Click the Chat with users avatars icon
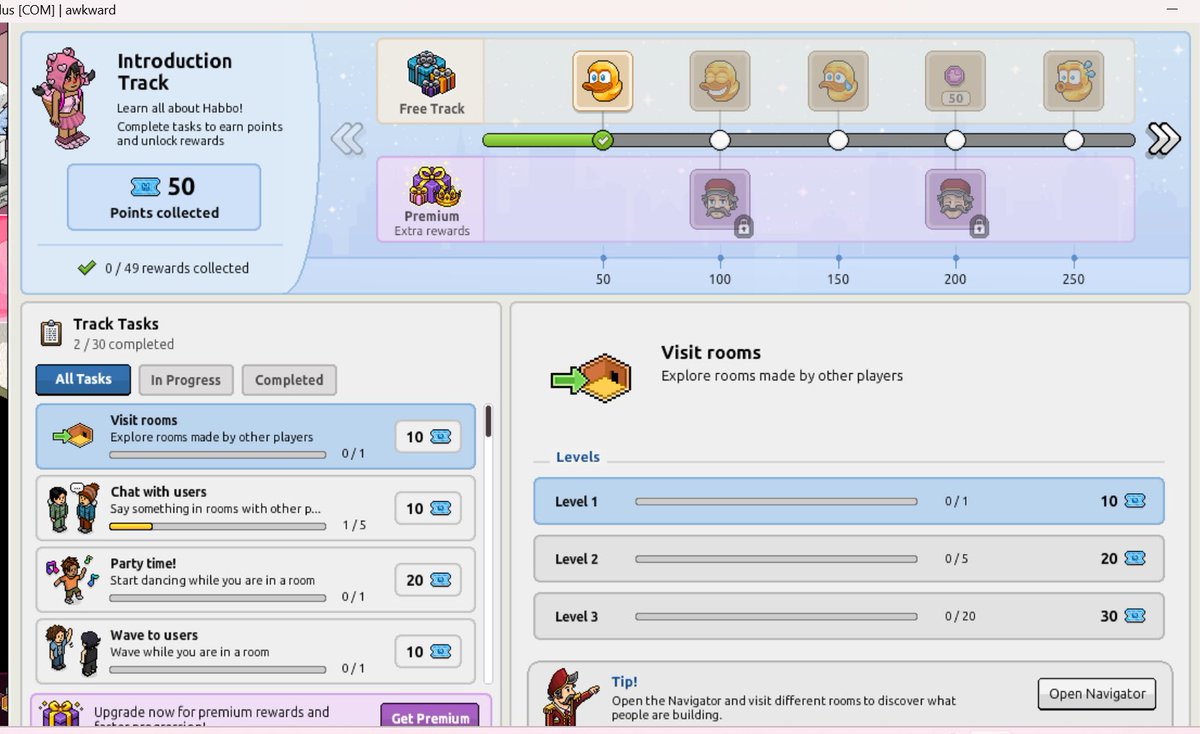The height and width of the screenshot is (734, 1200). (x=73, y=508)
